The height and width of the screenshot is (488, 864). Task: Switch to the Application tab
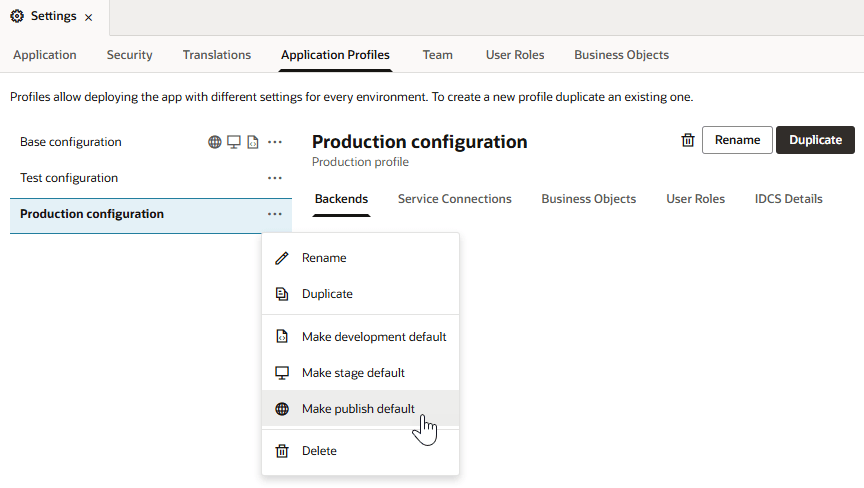coord(45,55)
